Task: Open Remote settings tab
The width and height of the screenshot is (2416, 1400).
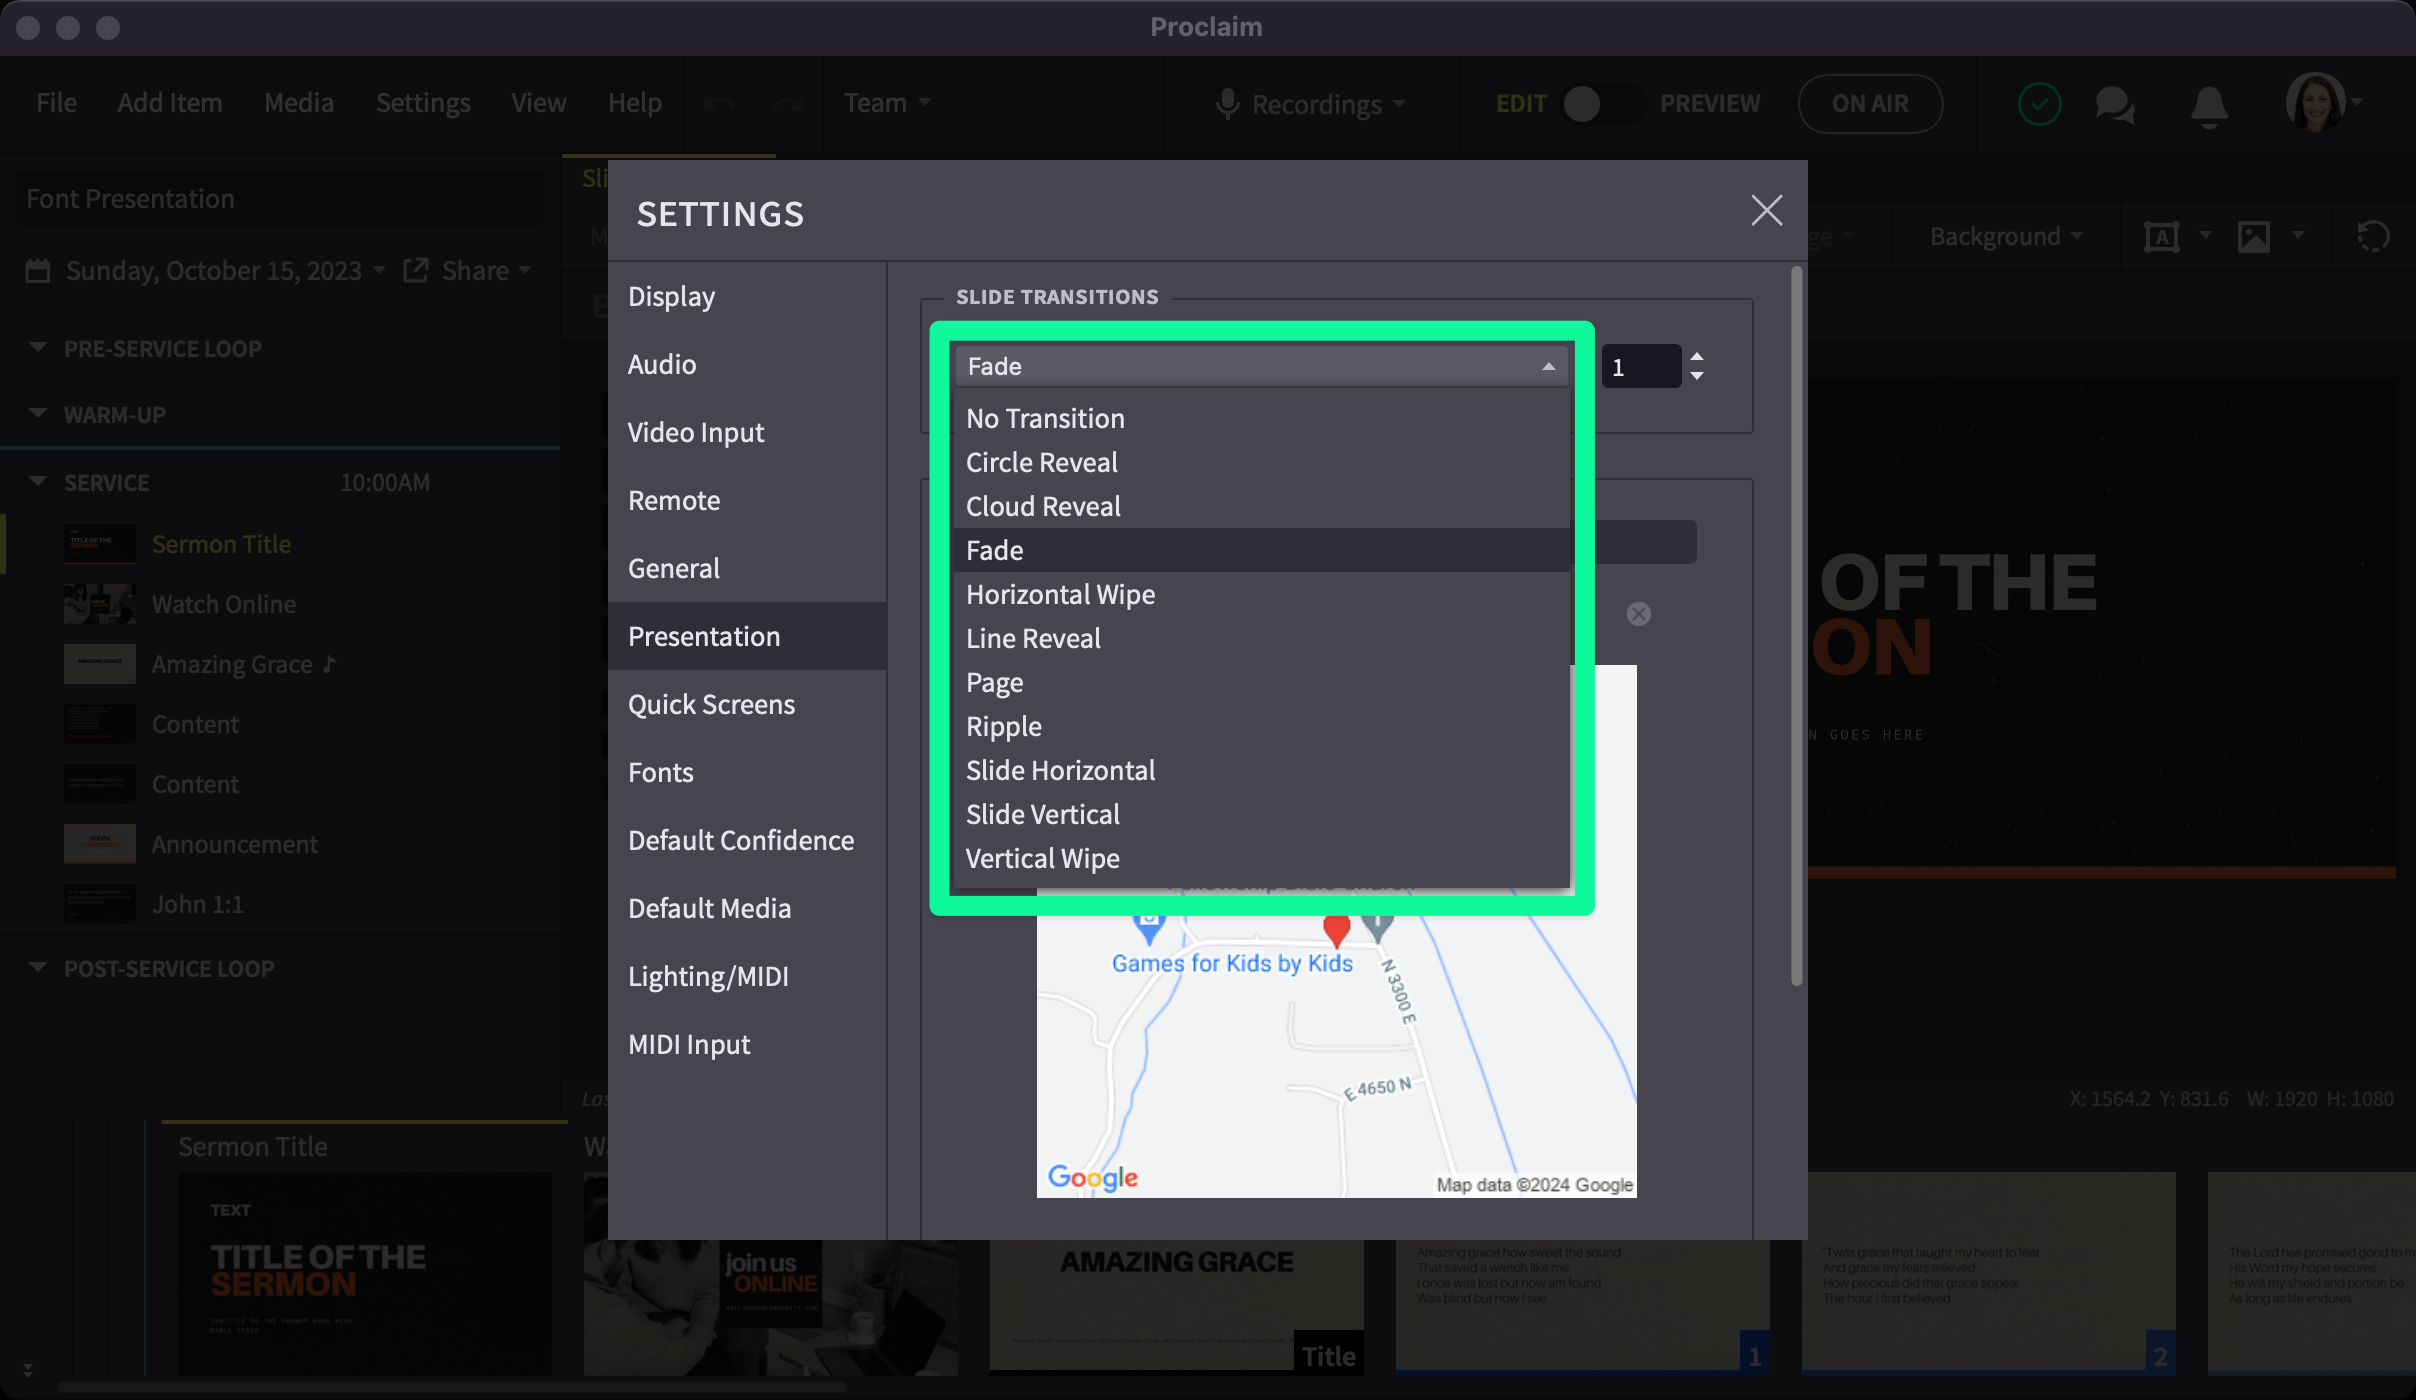Action: click(747, 500)
